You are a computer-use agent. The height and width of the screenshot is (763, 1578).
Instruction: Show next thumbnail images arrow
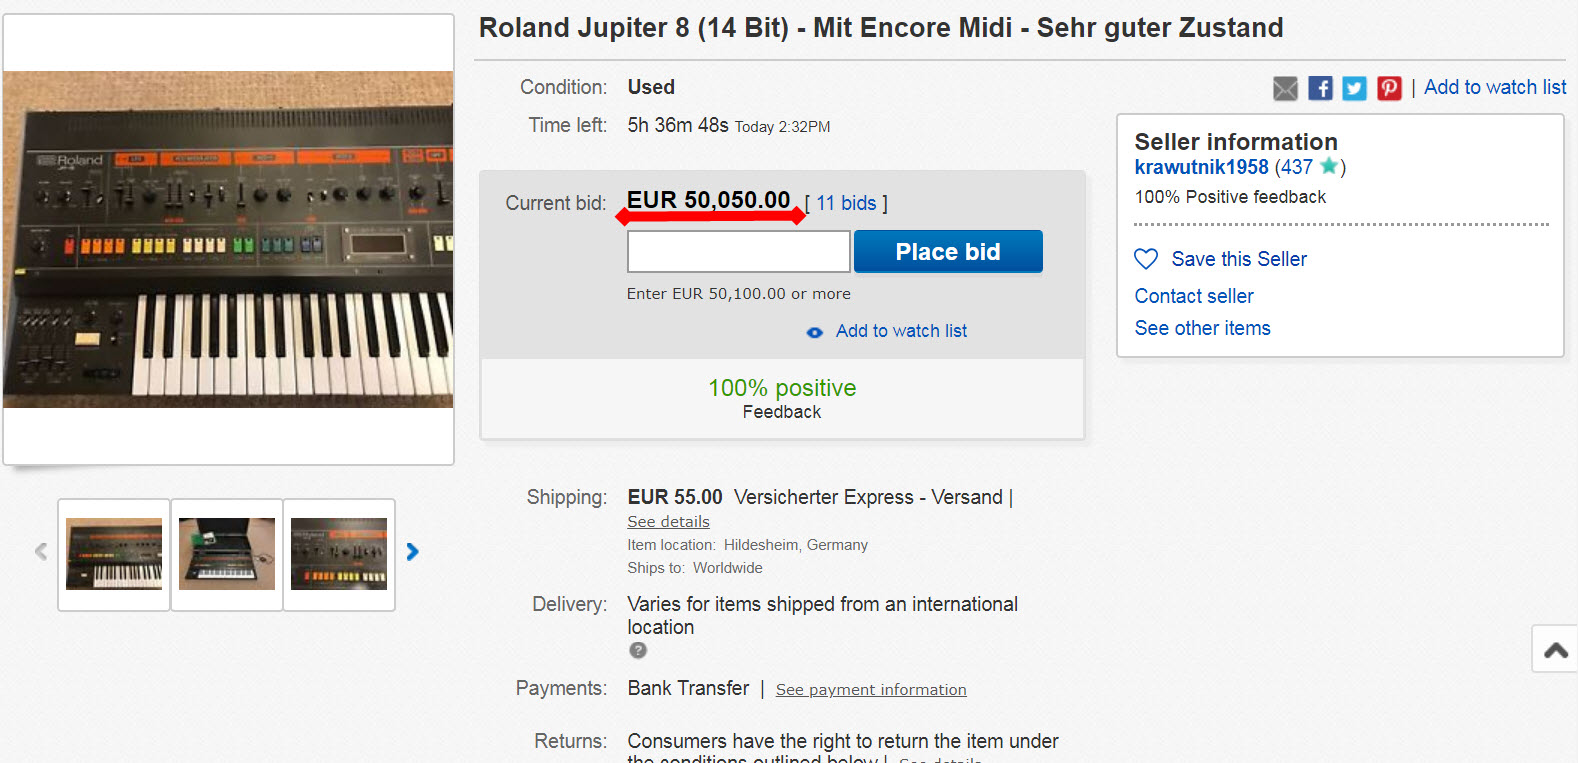[x=412, y=551]
